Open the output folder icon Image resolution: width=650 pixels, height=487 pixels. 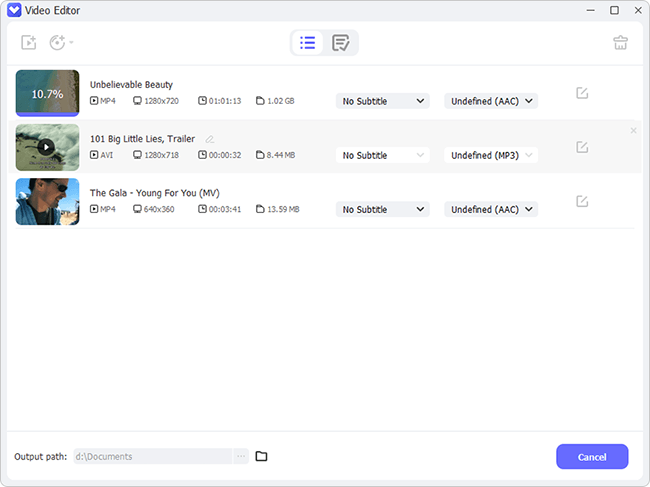click(x=261, y=456)
